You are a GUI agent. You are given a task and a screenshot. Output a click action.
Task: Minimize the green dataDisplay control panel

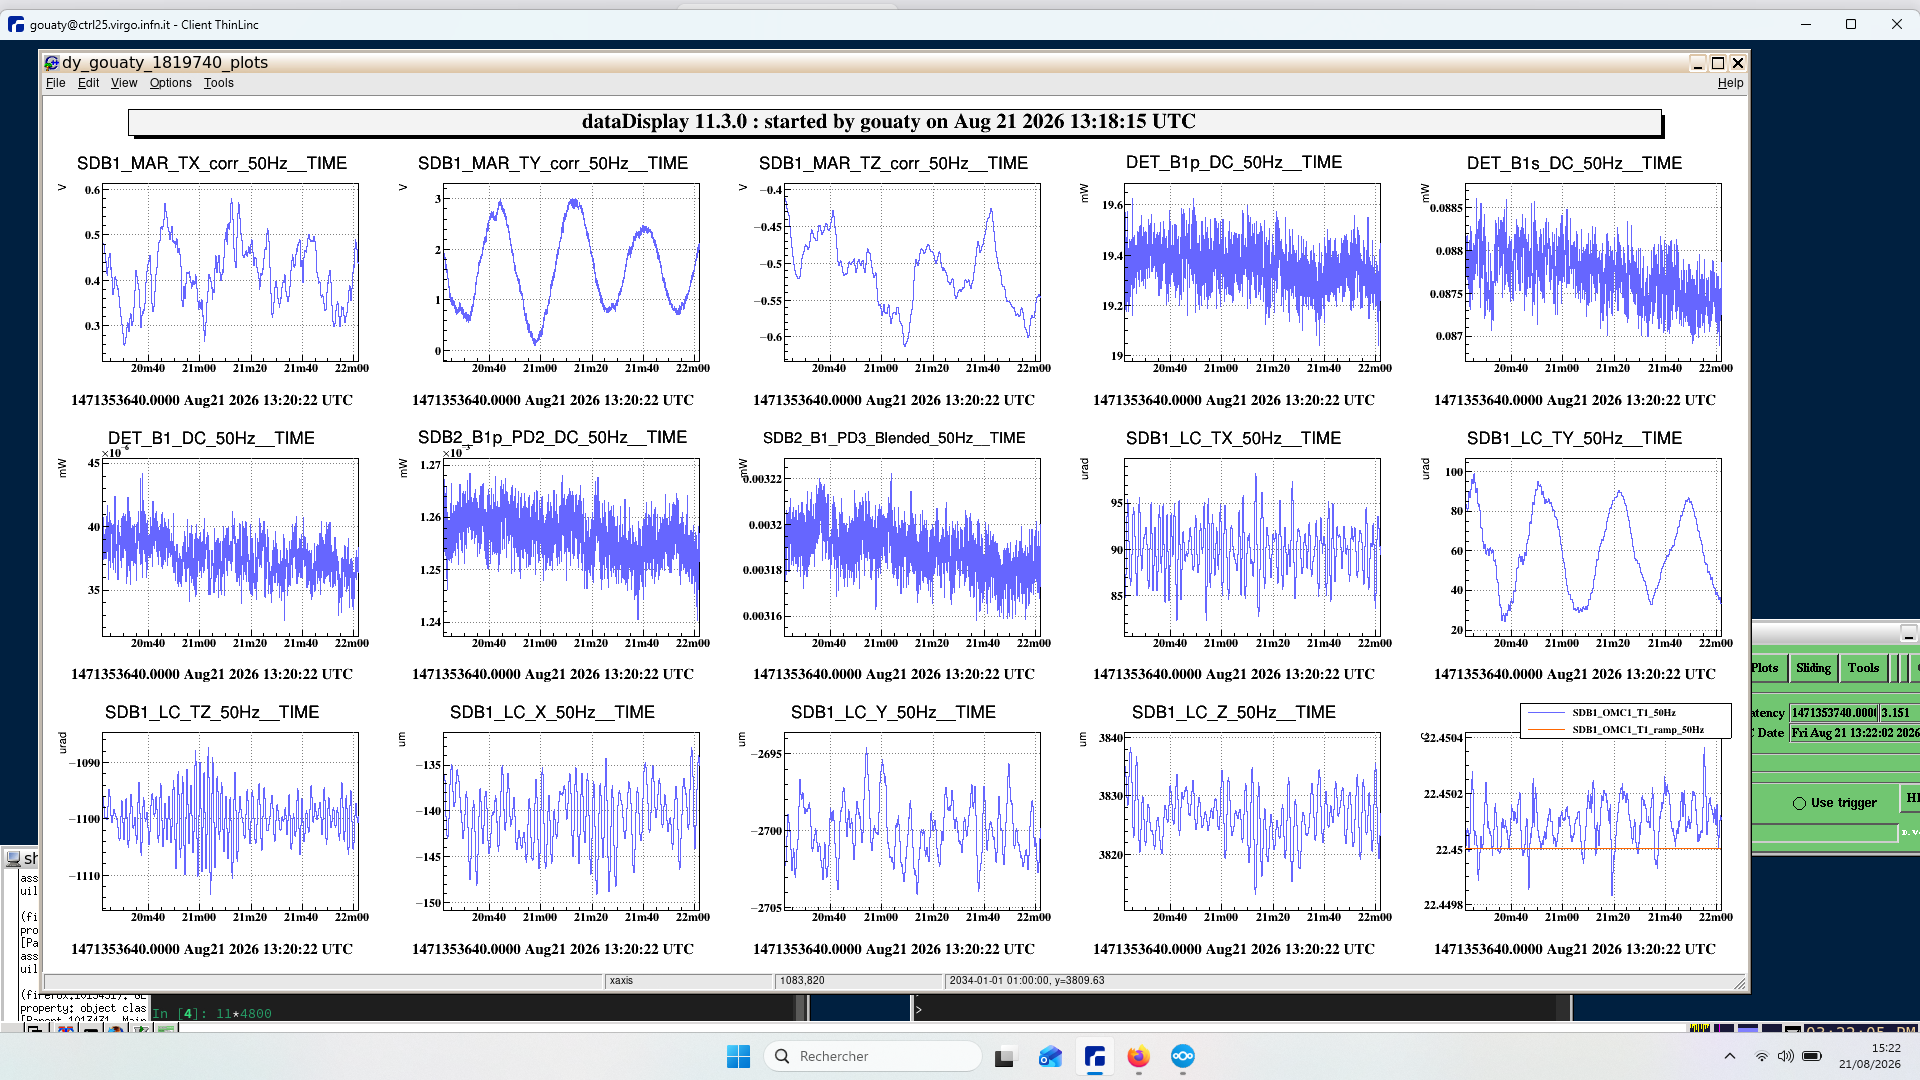point(1908,634)
